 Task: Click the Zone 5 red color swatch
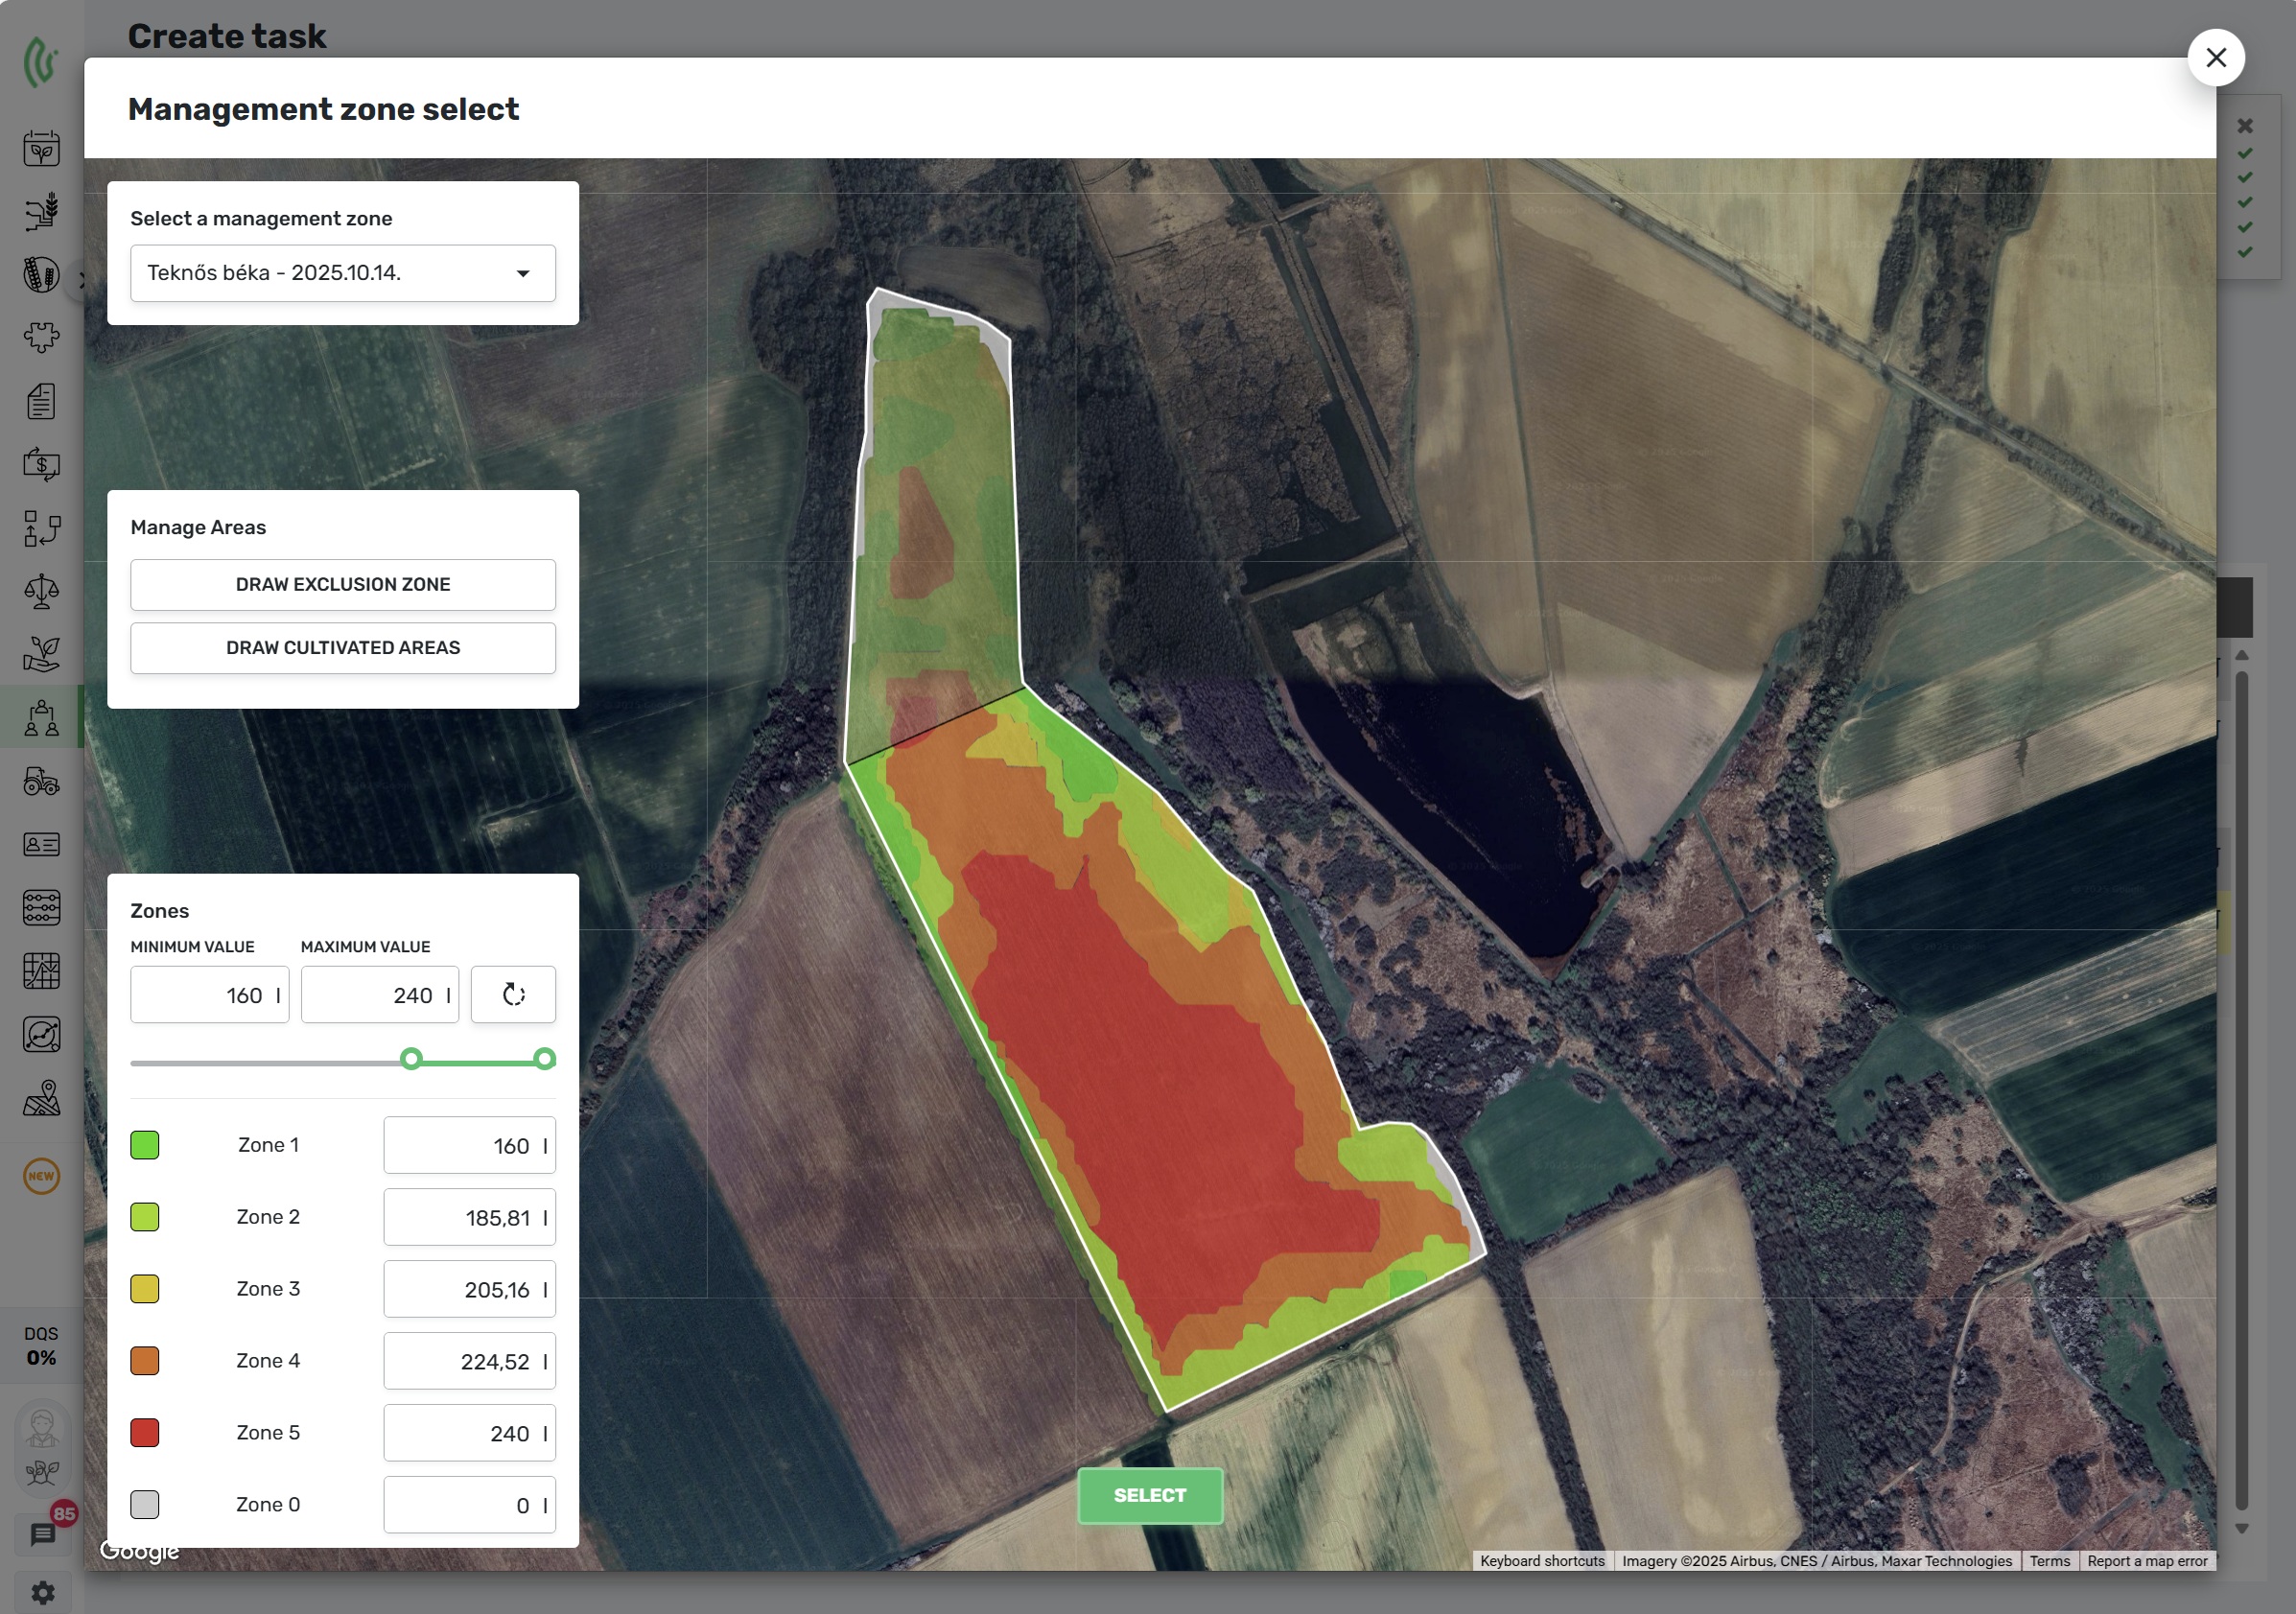145,1432
